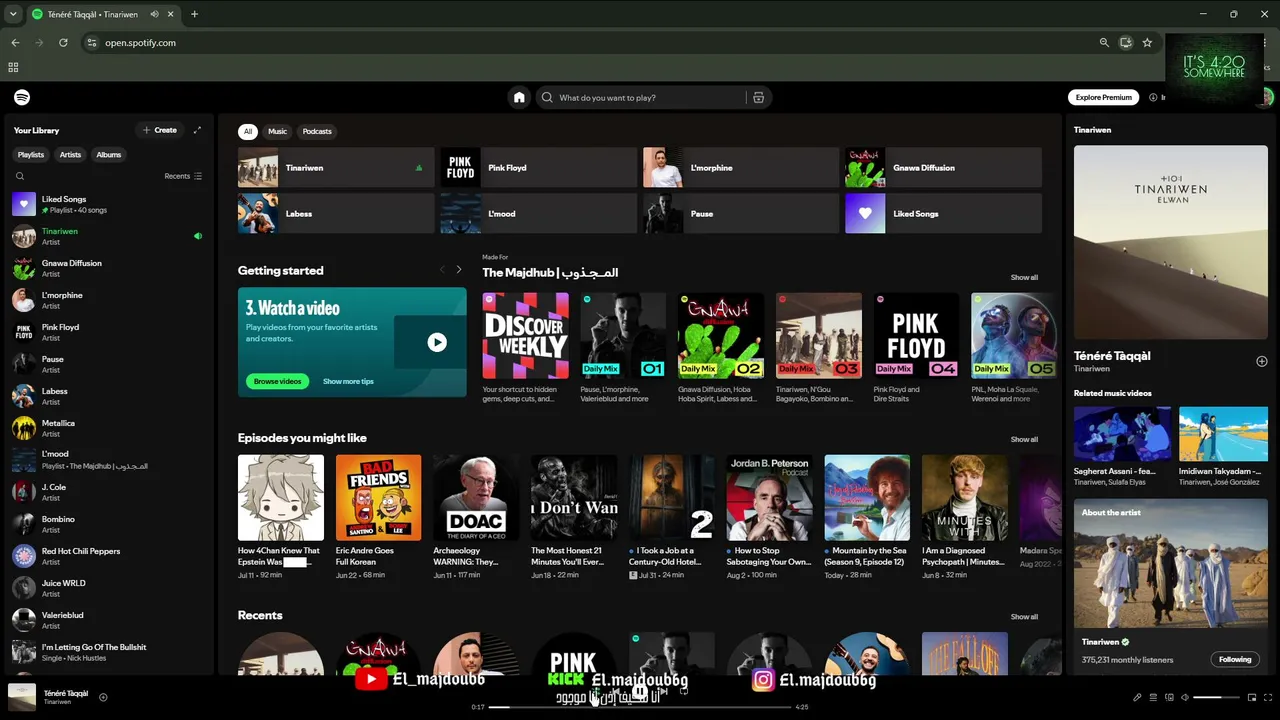
Task: Go to the previous Getting started tip
Action: click(442, 270)
